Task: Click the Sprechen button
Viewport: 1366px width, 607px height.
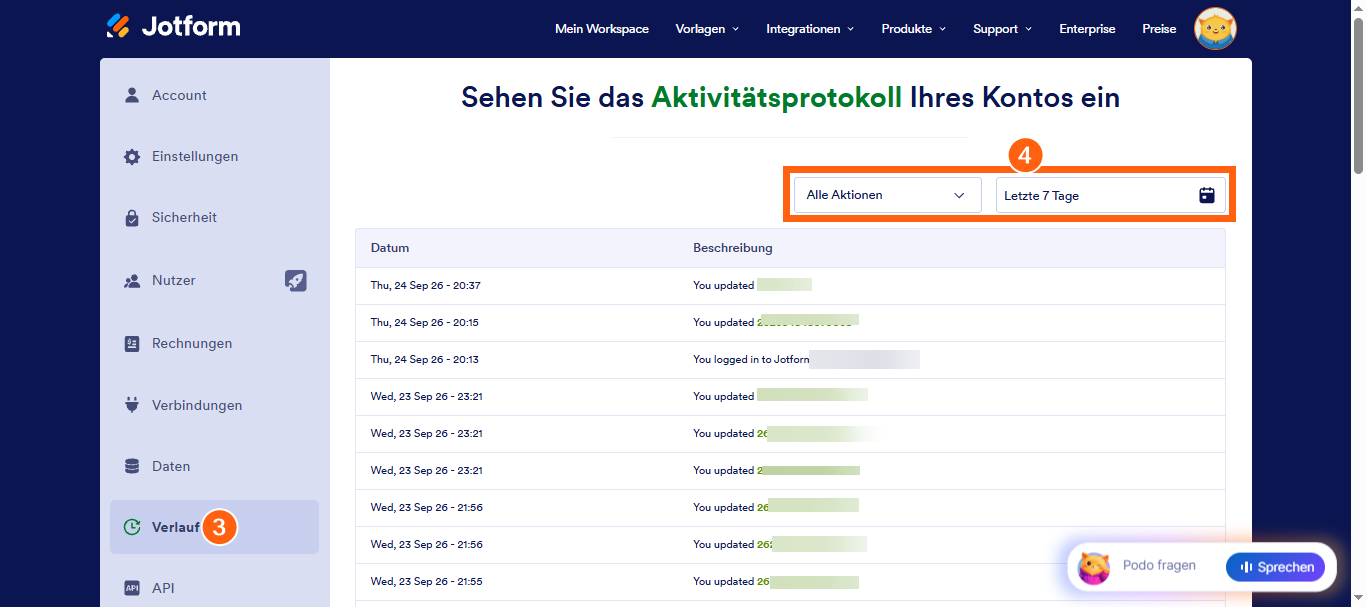Action: click(1275, 567)
